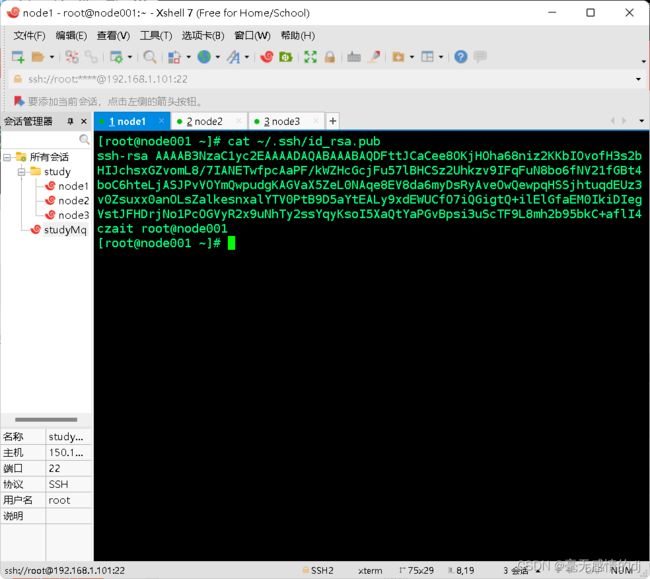
Task: Click the font toolbar icon
Action: (233, 57)
